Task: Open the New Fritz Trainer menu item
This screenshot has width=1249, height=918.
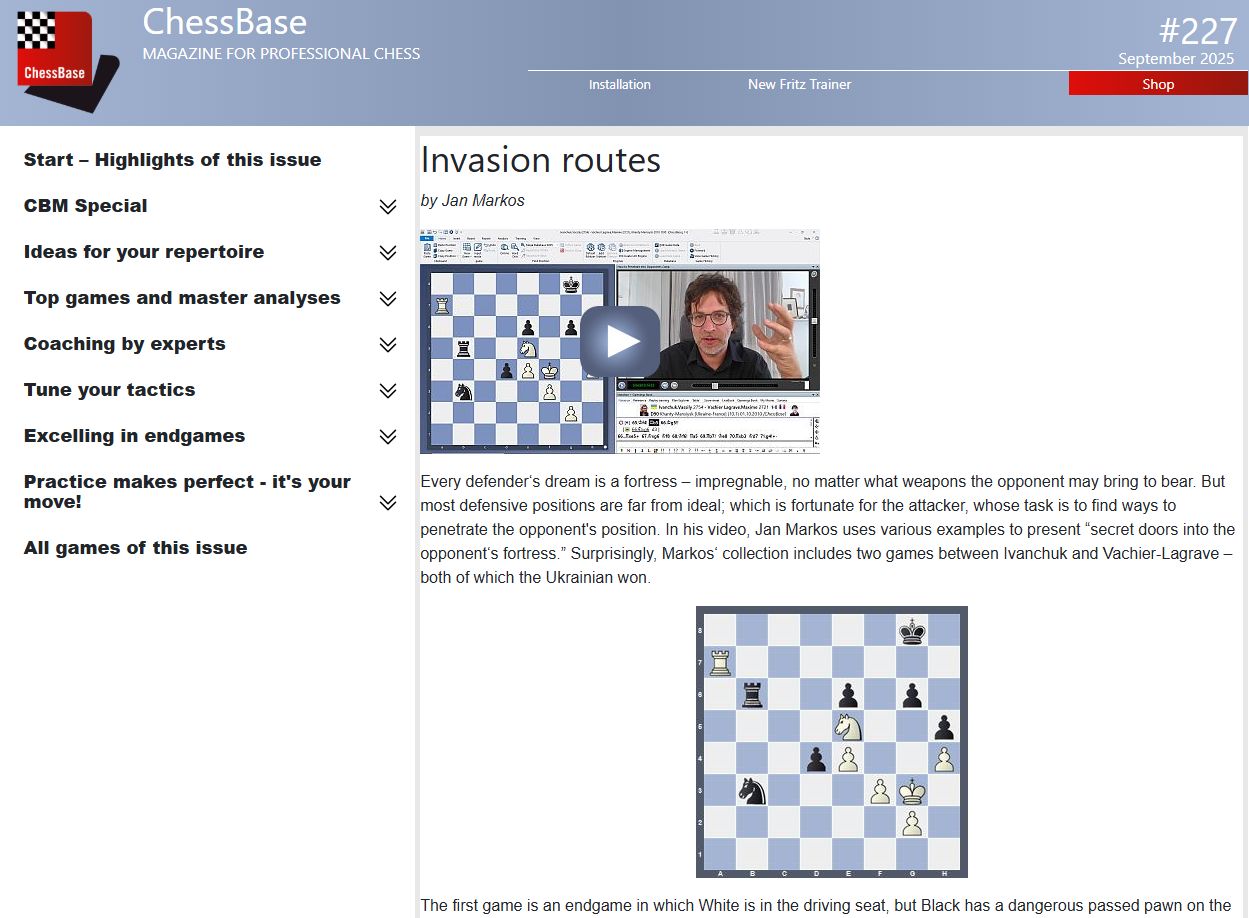Action: 799,85
